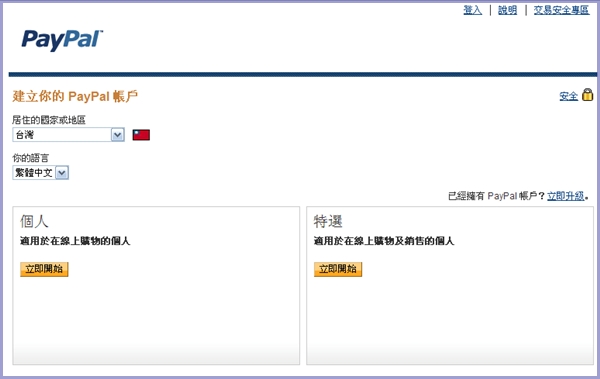Screen dimensions: 600x379
Task: Click the 你的語言 label
Action: point(31,158)
